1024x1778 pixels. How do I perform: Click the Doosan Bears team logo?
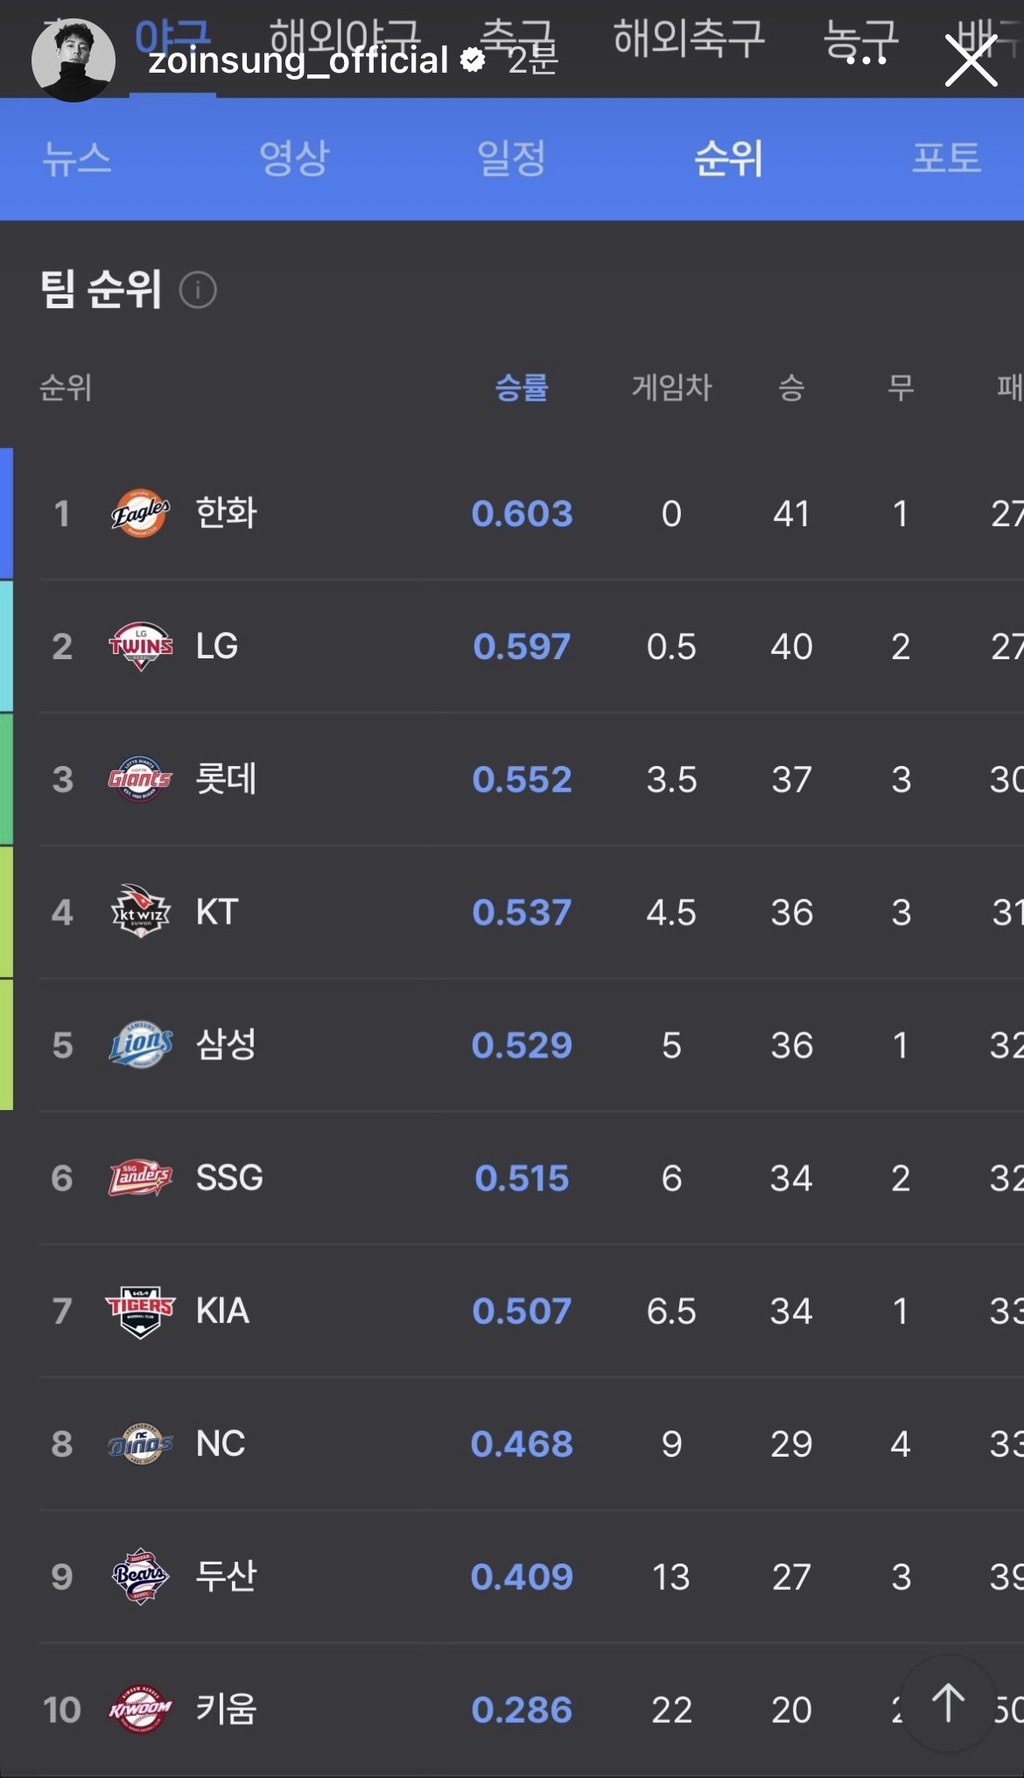click(140, 1577)
